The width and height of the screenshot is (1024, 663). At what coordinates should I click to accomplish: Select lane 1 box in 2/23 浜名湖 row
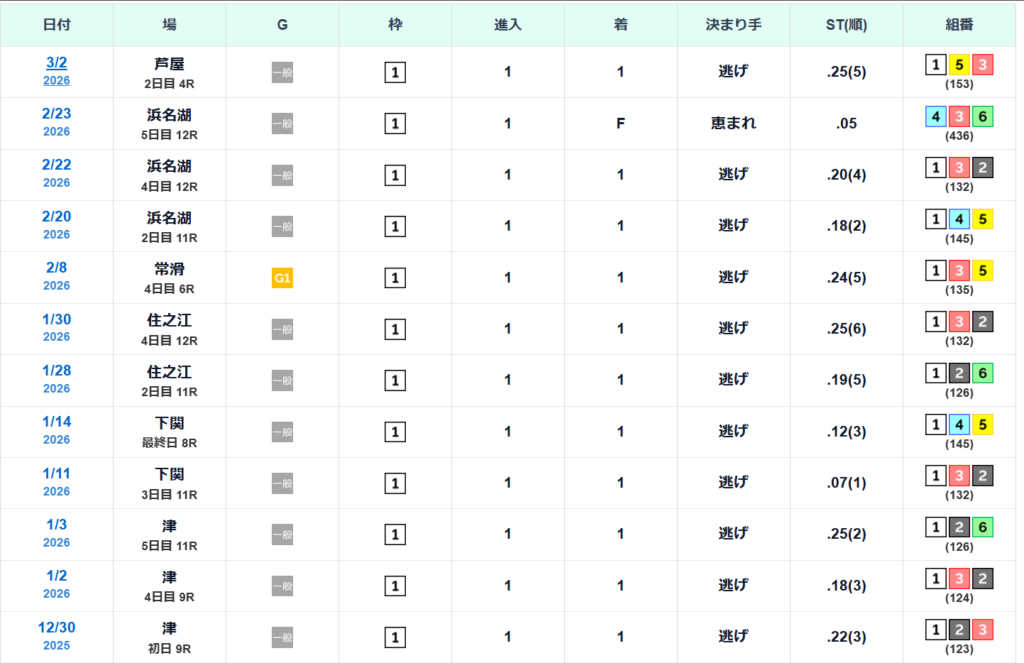(395, 124)
